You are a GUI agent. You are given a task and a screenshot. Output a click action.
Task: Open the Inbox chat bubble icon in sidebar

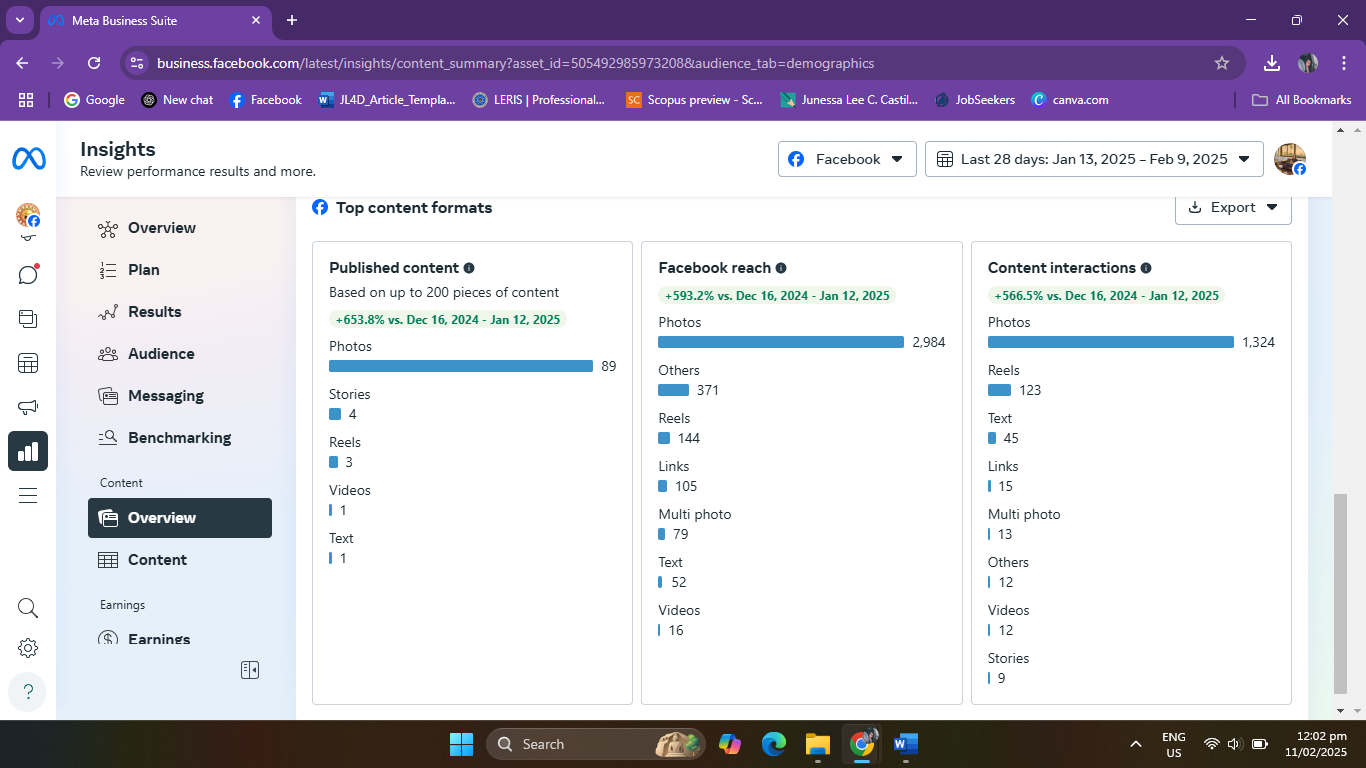click(28, 274)
